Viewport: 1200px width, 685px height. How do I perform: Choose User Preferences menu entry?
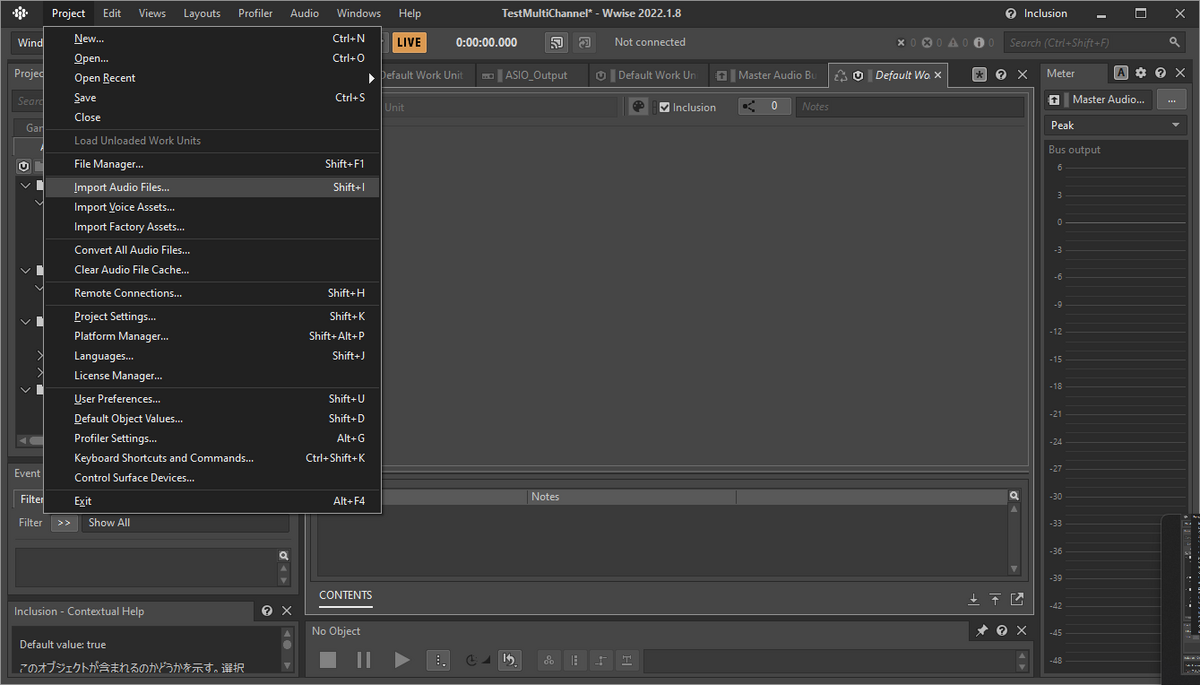(212, 399)
